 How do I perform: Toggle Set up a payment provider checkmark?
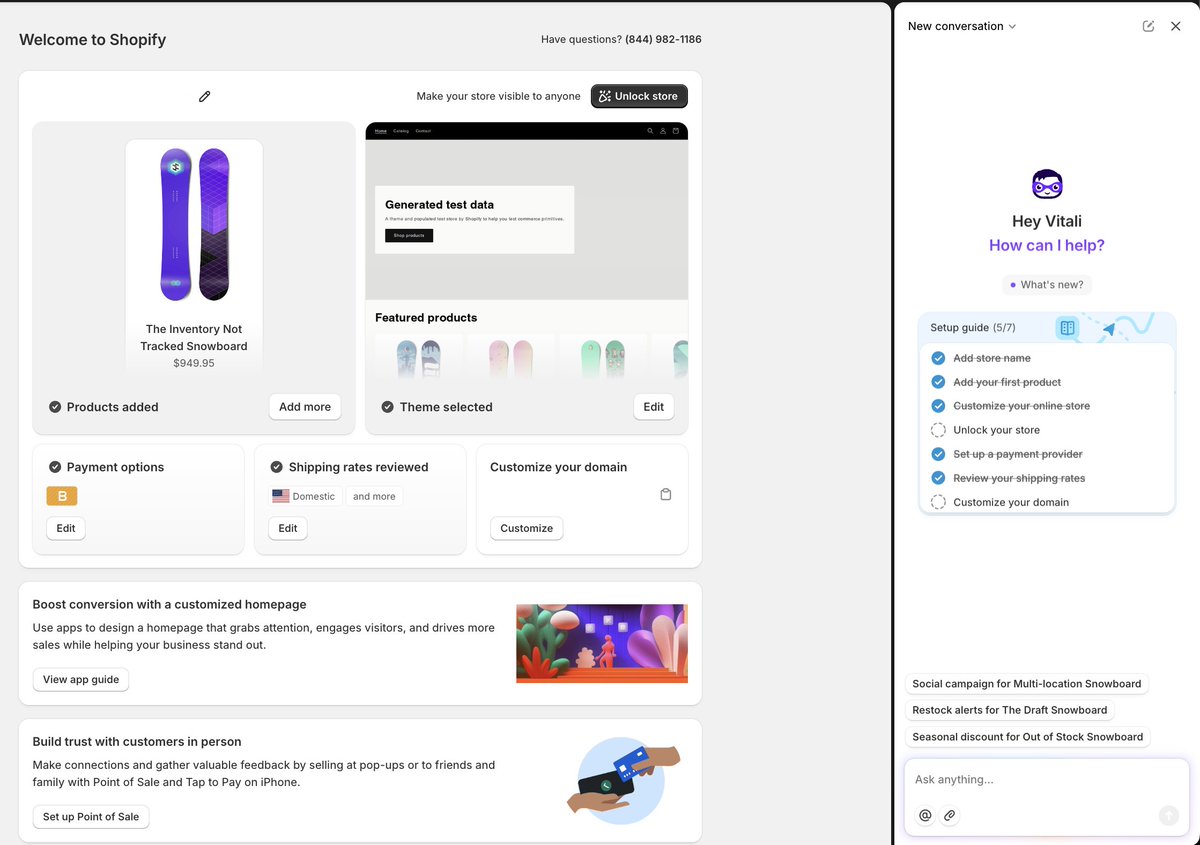tap(938, 454)
